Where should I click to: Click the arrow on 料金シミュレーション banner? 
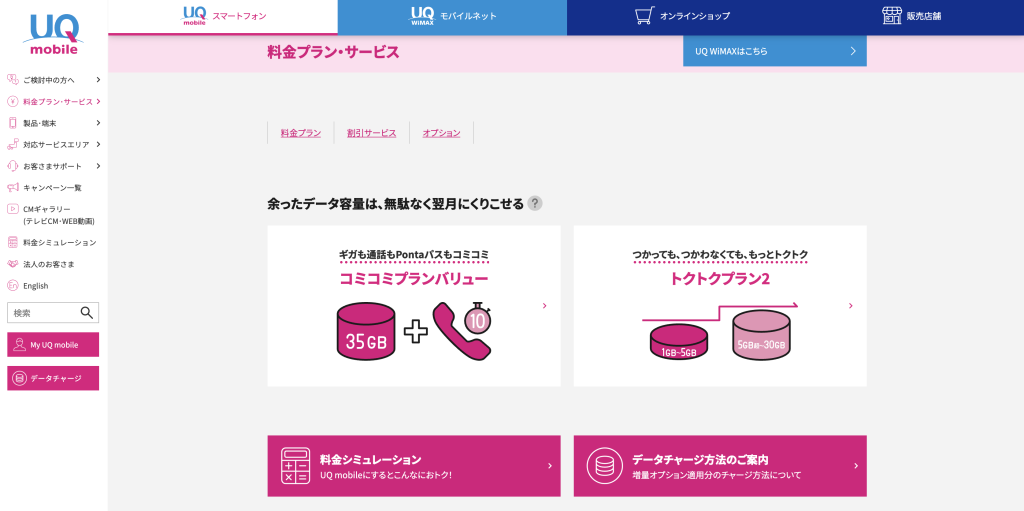[550, 466]
